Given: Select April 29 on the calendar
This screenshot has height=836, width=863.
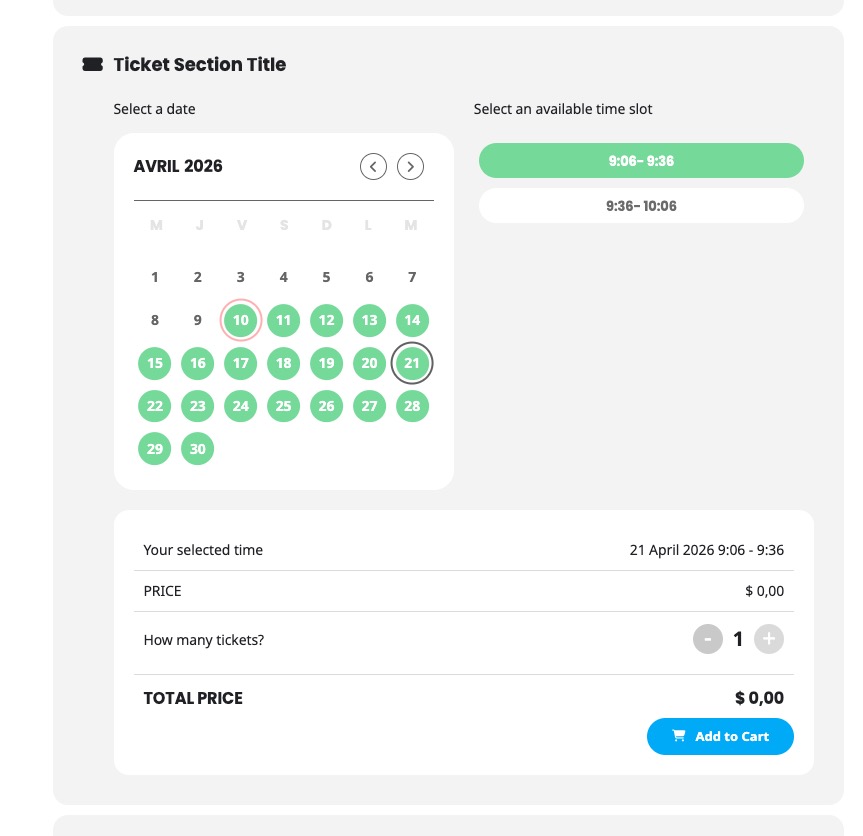Looking at the screenshot, I should click(155, 449).
